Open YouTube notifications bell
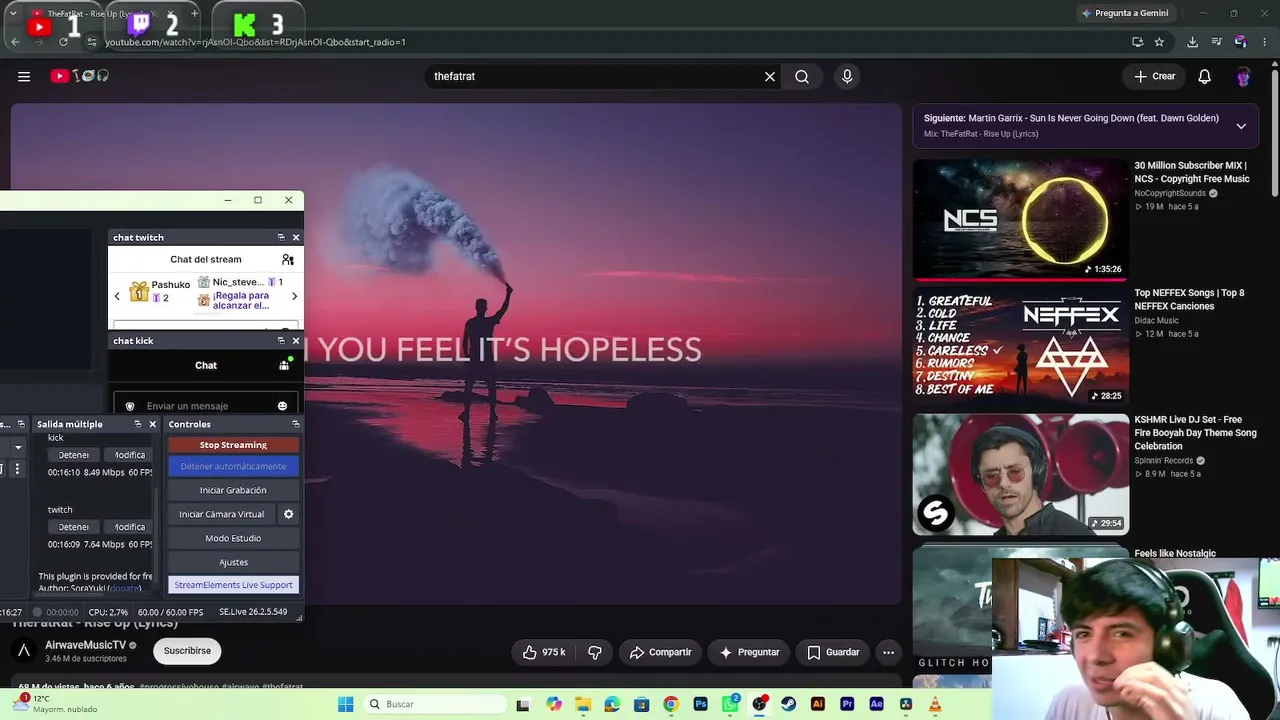The height and width of the screenshot is (720, 1280). pos(1205,76)
